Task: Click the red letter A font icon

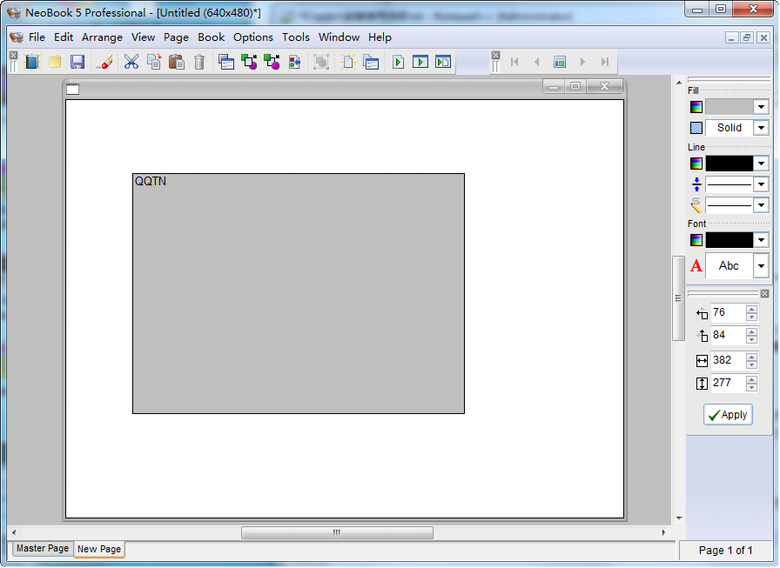Action: 696,266
